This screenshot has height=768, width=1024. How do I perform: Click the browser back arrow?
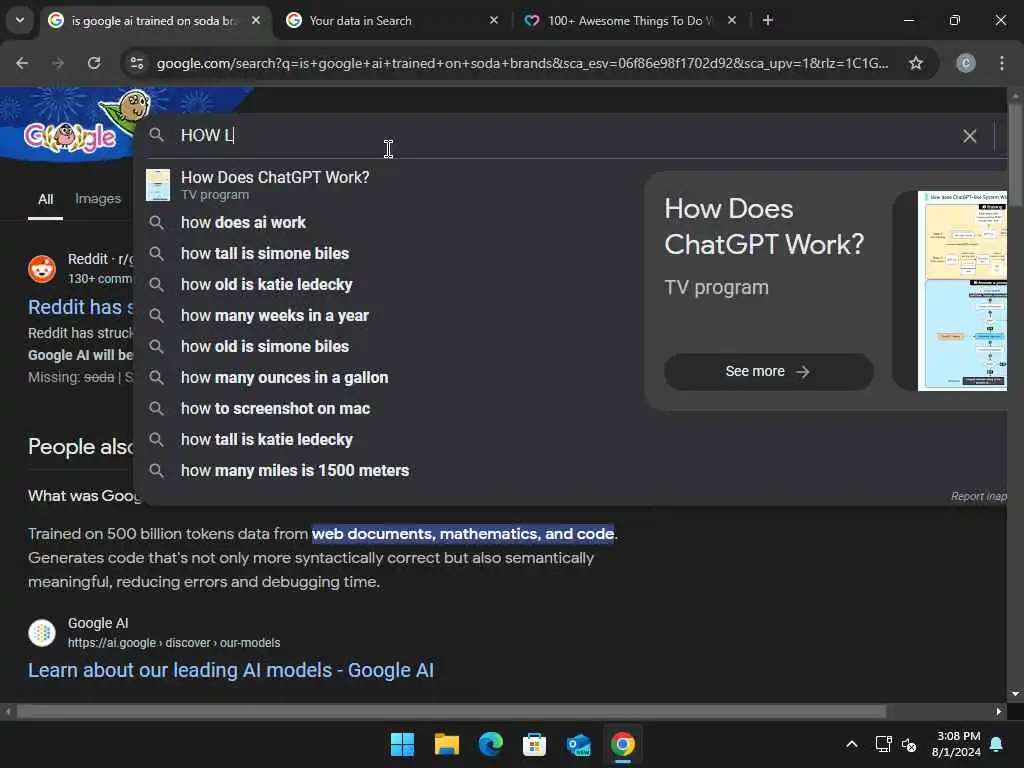coord(22,63)
